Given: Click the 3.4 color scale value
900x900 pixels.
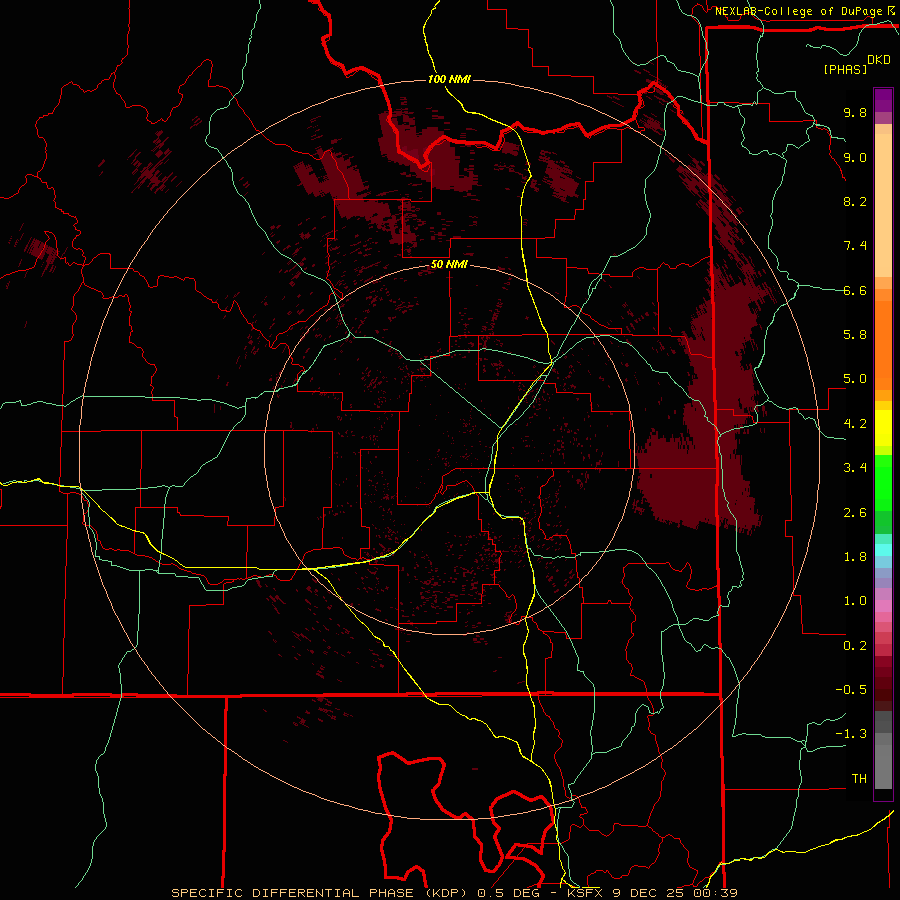Looking at the screenshot, I should coord(855,468).
